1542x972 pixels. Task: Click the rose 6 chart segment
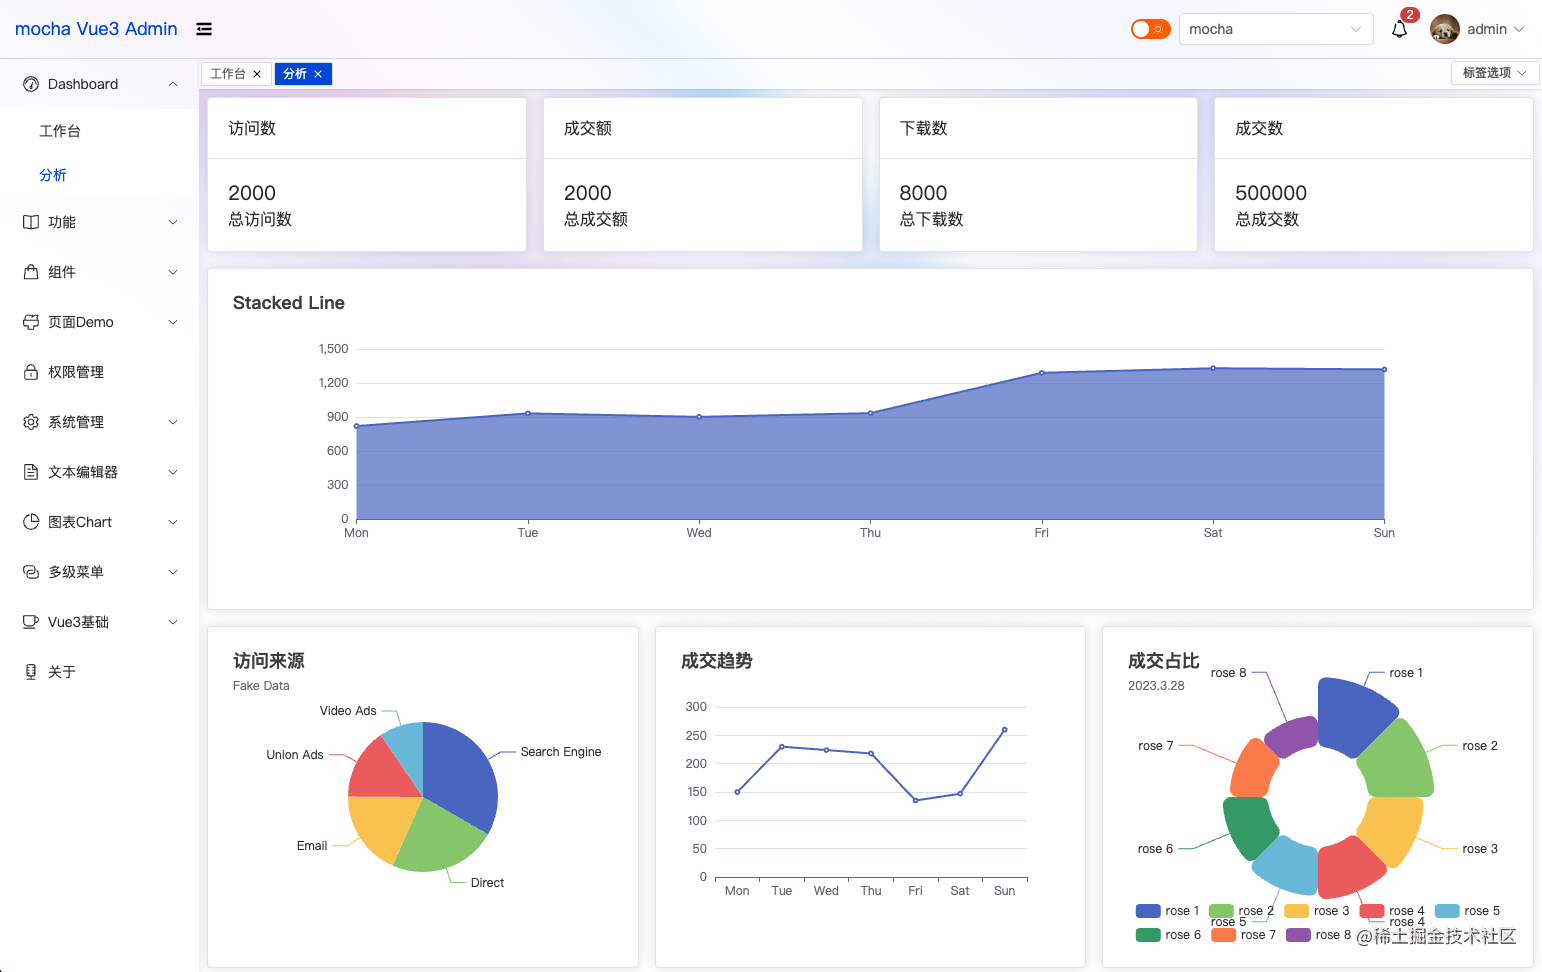1249,826
